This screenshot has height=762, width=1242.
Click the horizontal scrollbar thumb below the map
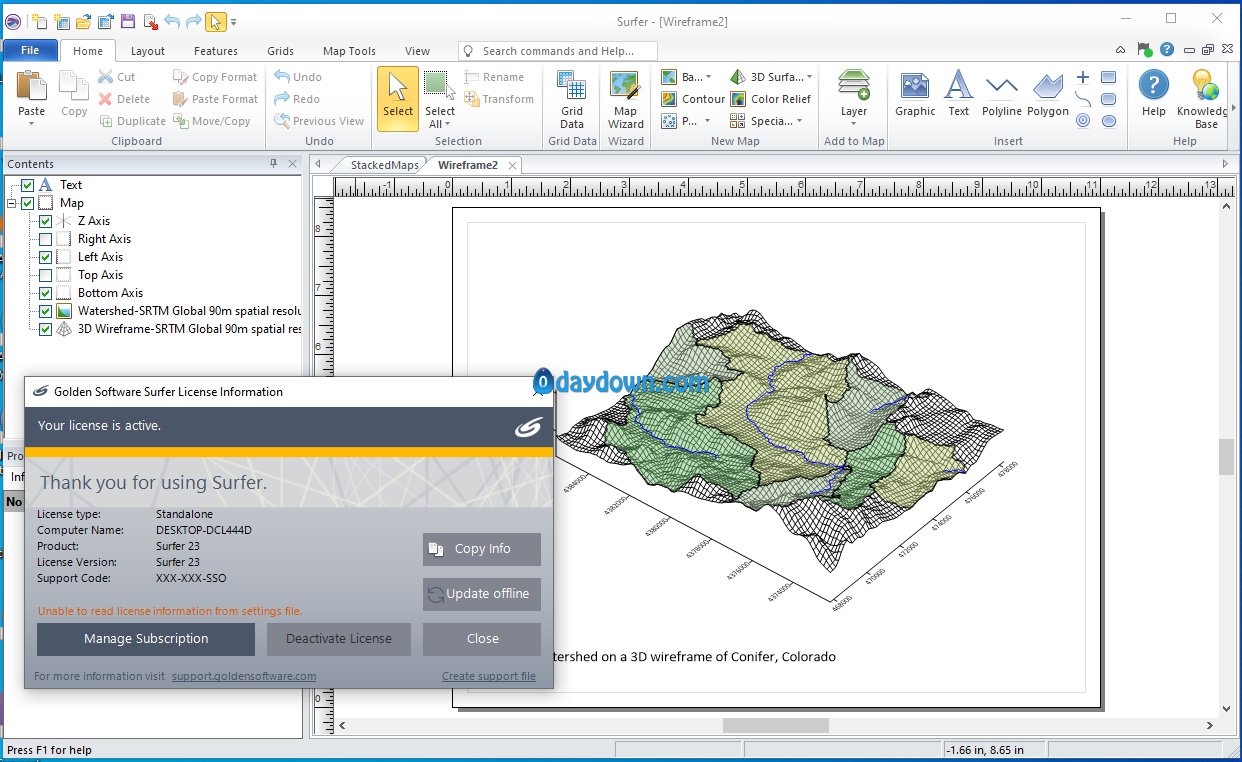pyautogui.click(x=776, y=725)
